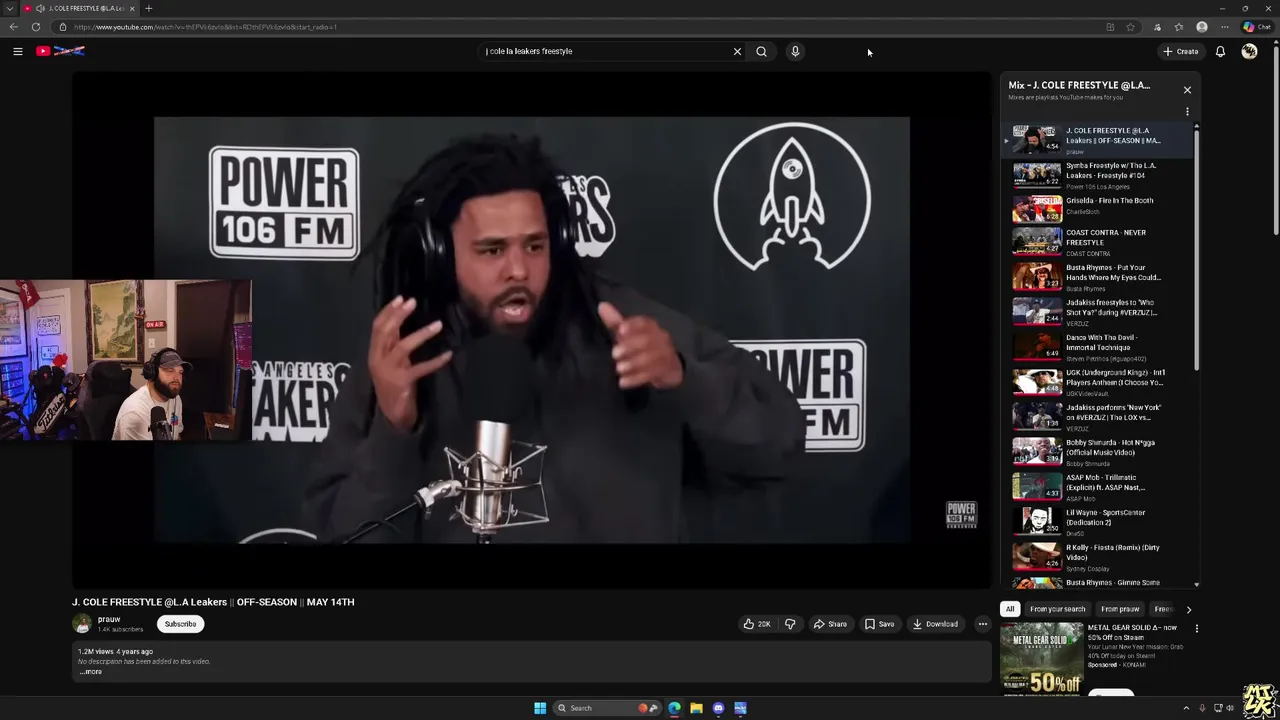The image size is (1280, 720).
Task: Open the browser profile icon
Action: point(1201,27)
